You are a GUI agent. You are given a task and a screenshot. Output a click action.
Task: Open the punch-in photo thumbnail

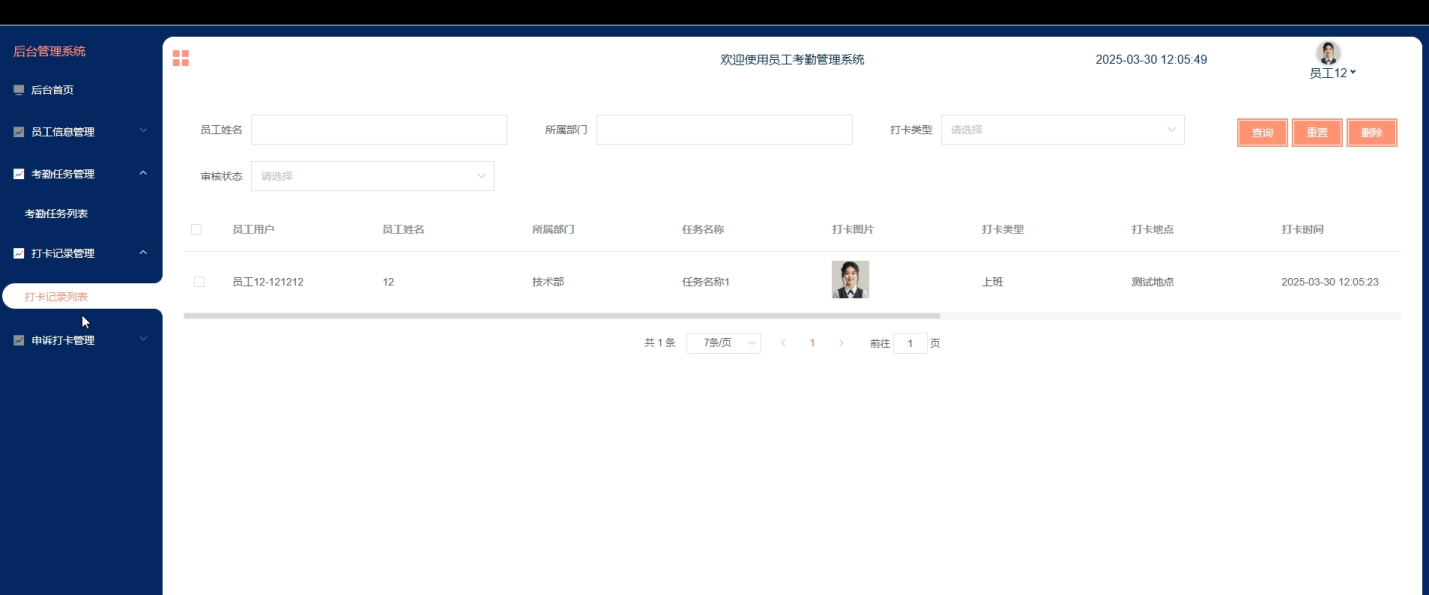(850, 280)
